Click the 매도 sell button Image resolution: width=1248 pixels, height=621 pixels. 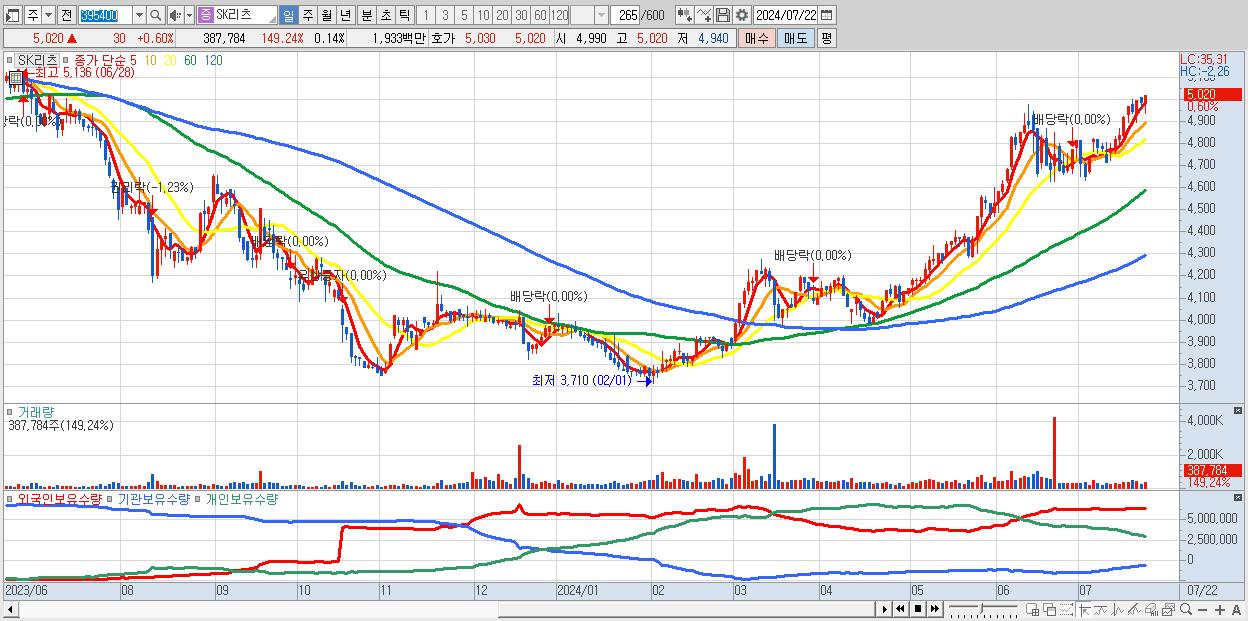795,38
